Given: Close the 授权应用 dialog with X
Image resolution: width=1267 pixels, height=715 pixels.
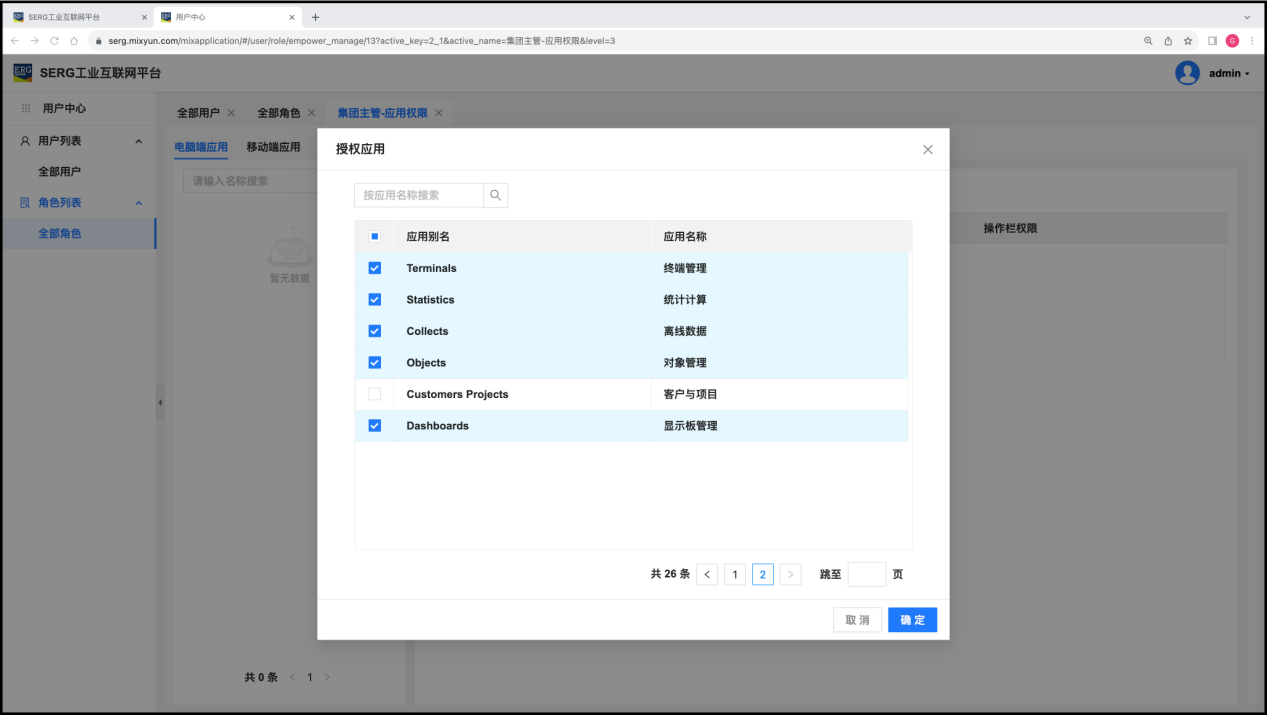Looking at the screenshot, I should [927, 150].
